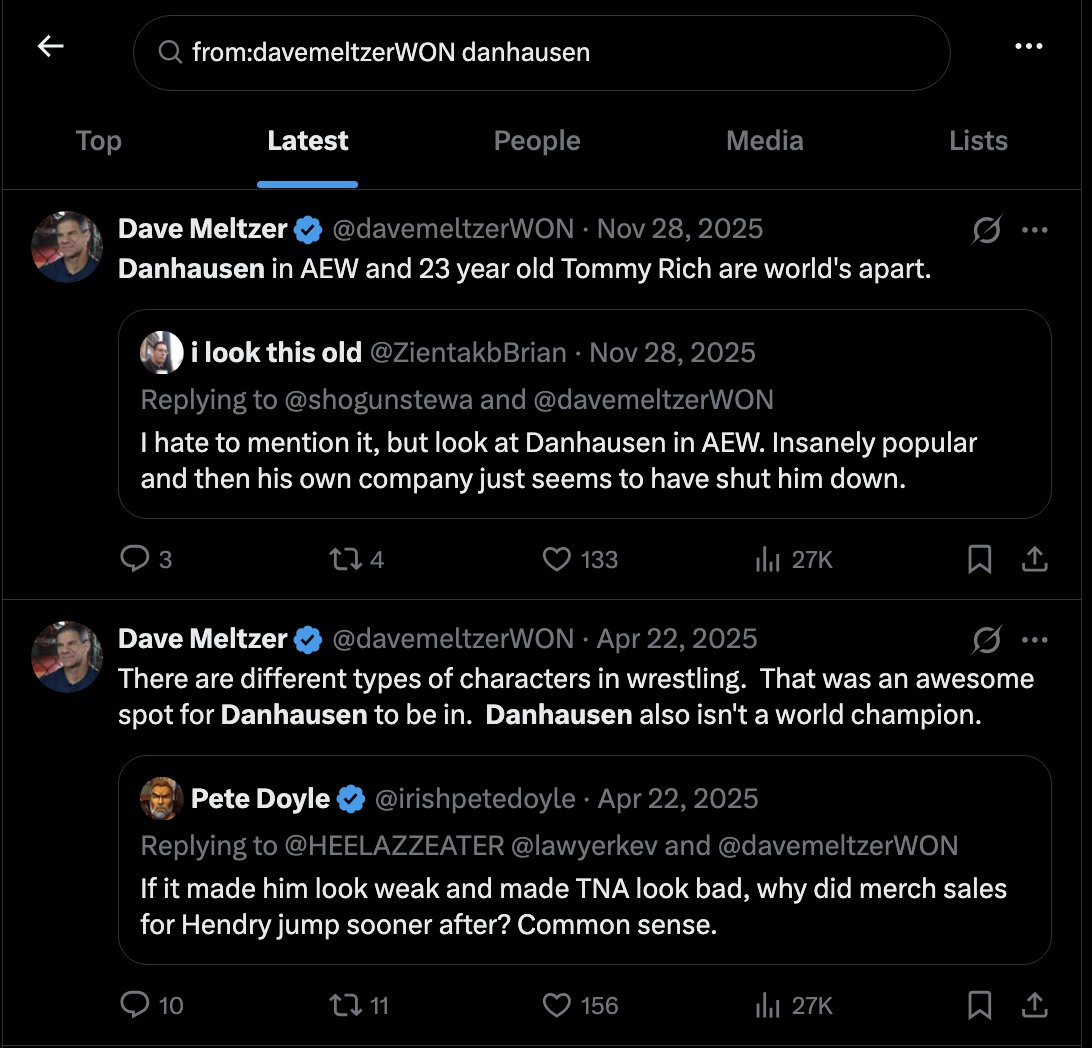This screenshot has width=1092, height=1048.
Task: Open the more menu on Apr 22 tweet
Action: tap(1034, 640)
